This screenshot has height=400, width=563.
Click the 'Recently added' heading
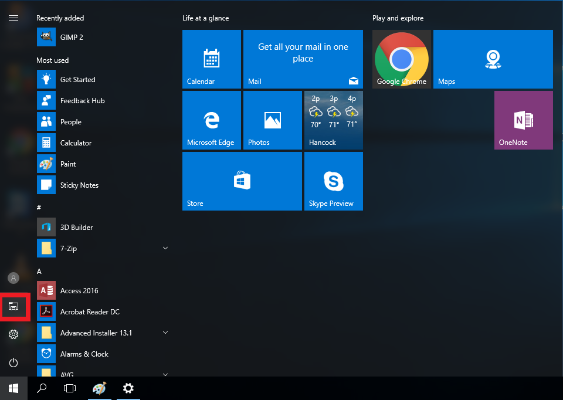click(x=60, y=18)
